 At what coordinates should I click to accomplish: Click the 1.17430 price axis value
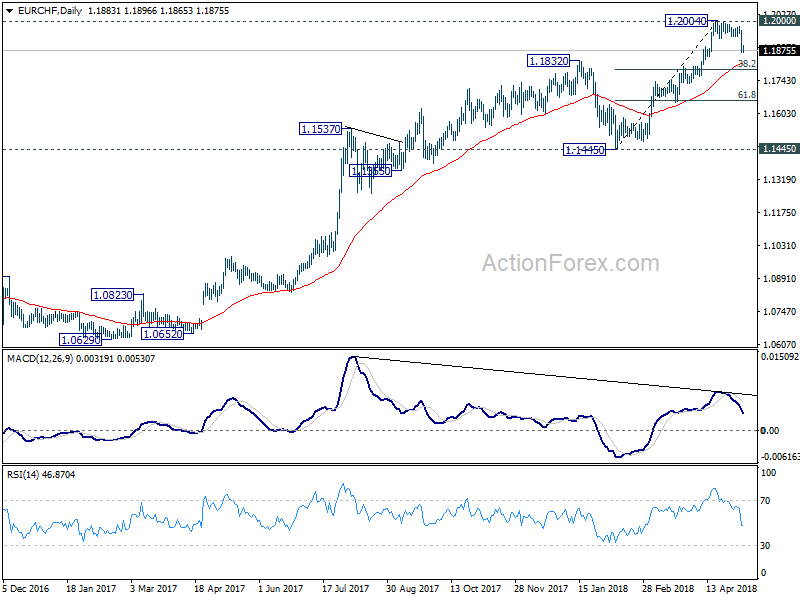(x=779, y=81)
